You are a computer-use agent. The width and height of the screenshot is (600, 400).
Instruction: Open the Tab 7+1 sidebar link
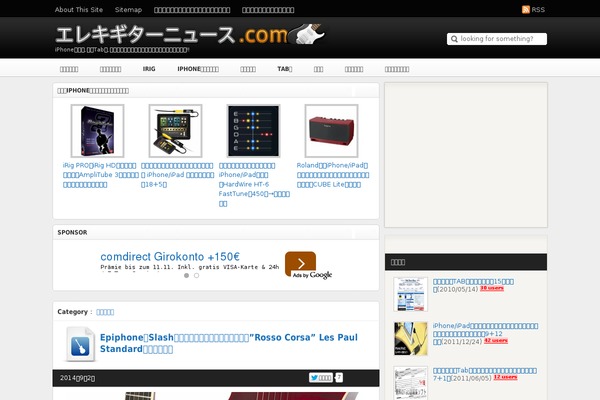(x=485, y=374)
